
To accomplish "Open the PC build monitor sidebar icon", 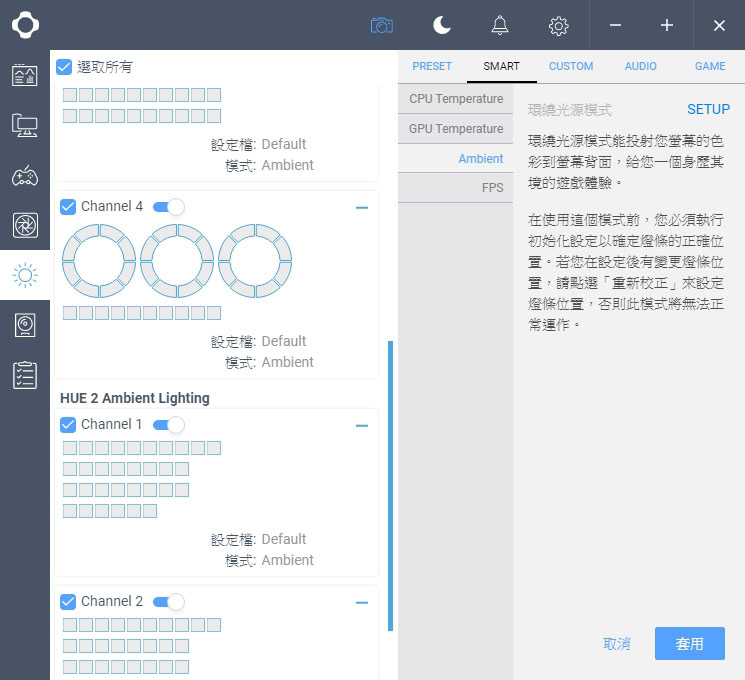I will click(x=25, y=125).
